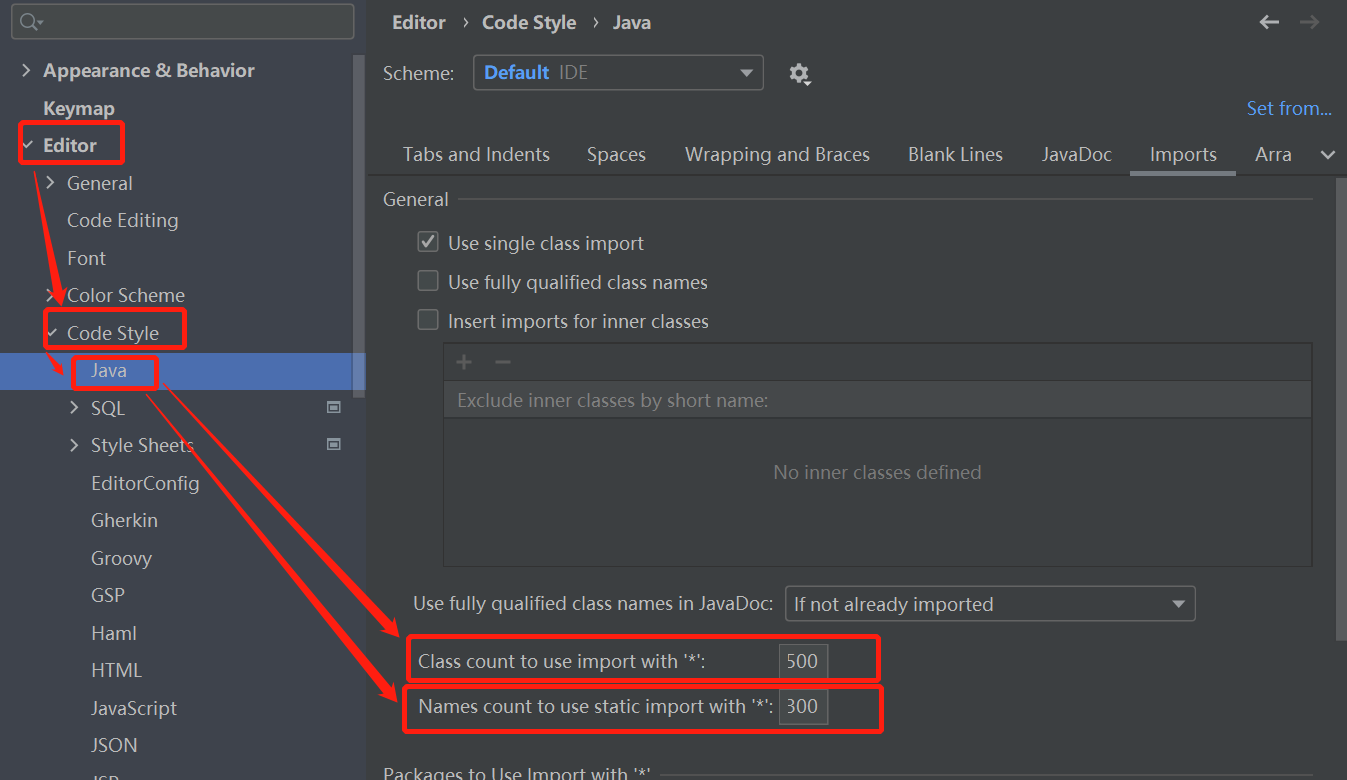This screenshot has width=1347, height=780.
Task: Click the settings tree vertical scrollbar
Action: 360,225
